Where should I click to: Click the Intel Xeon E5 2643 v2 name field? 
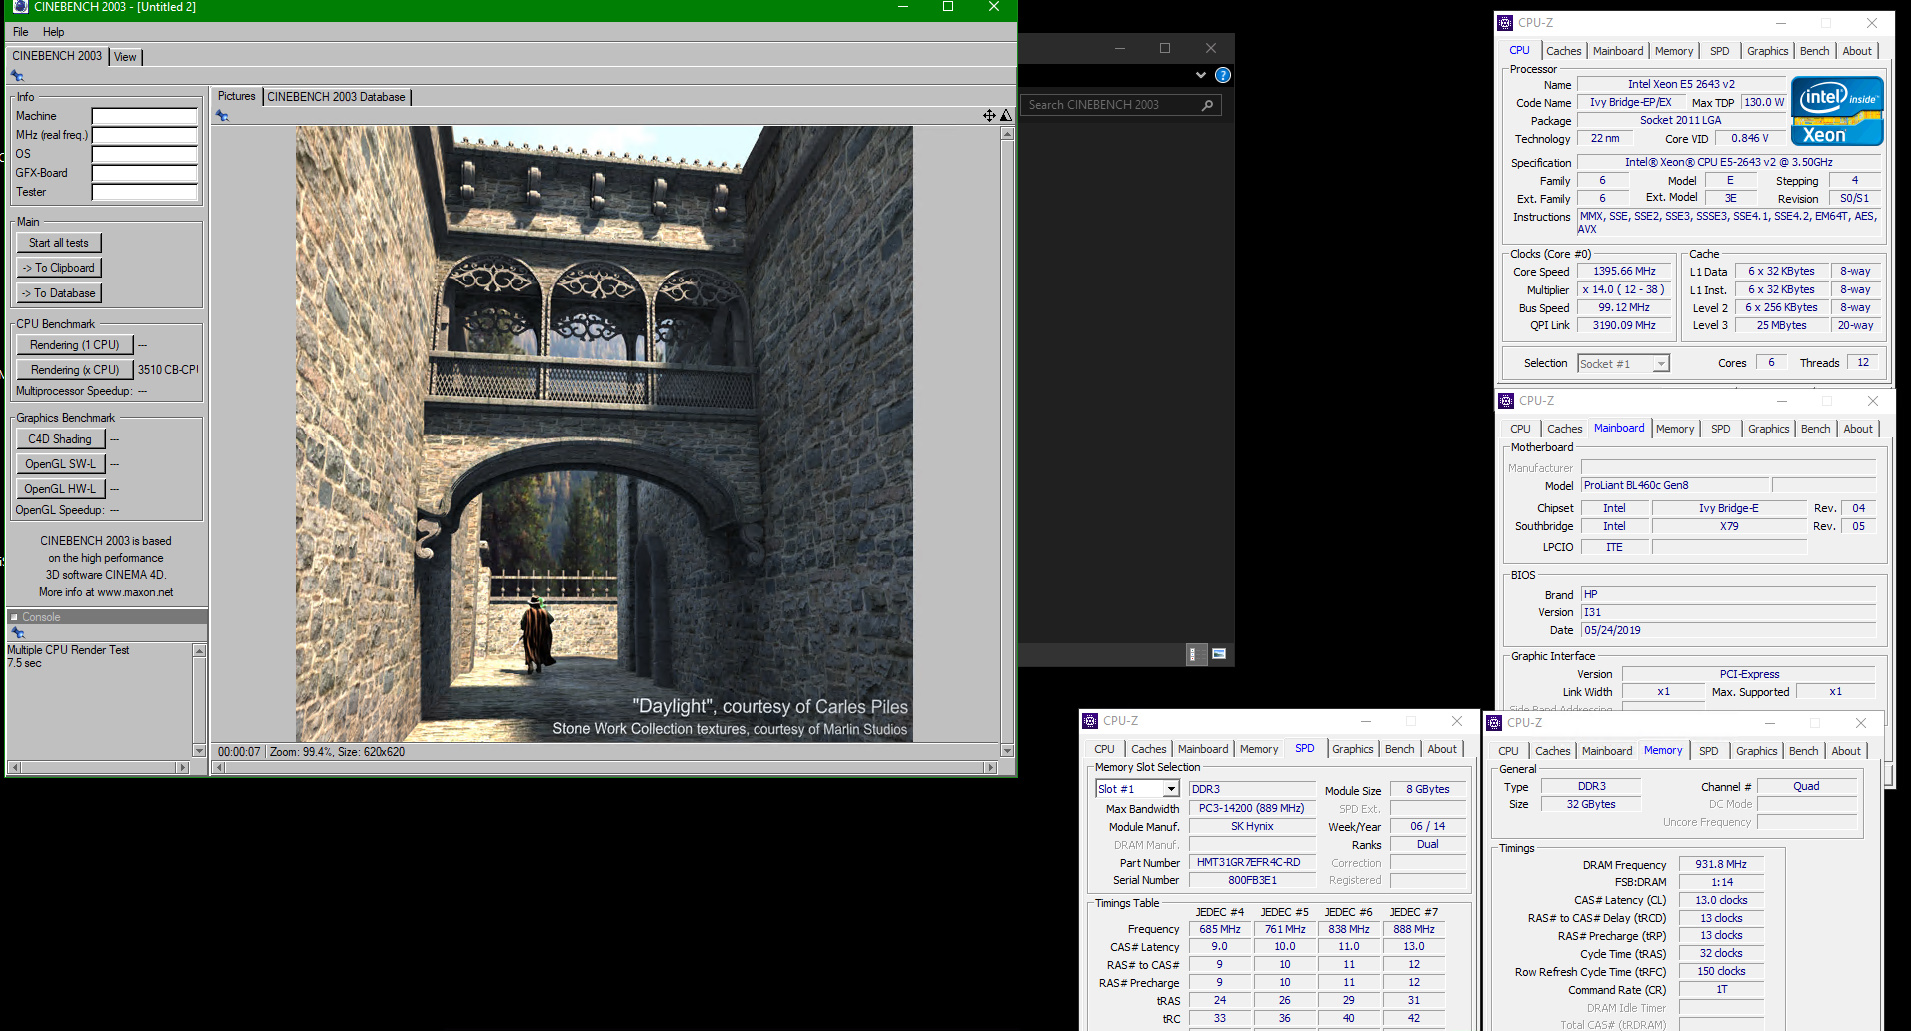coord(1681,84)
